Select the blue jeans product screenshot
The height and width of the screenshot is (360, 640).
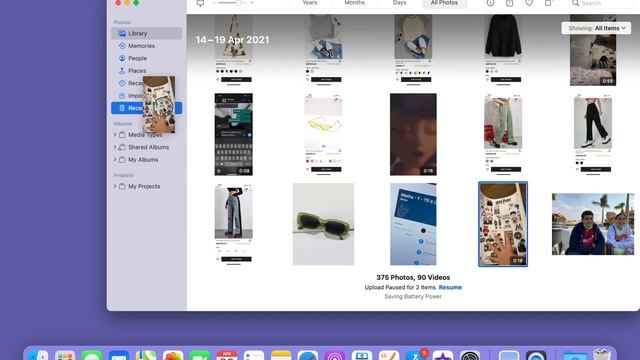point(233,224)
